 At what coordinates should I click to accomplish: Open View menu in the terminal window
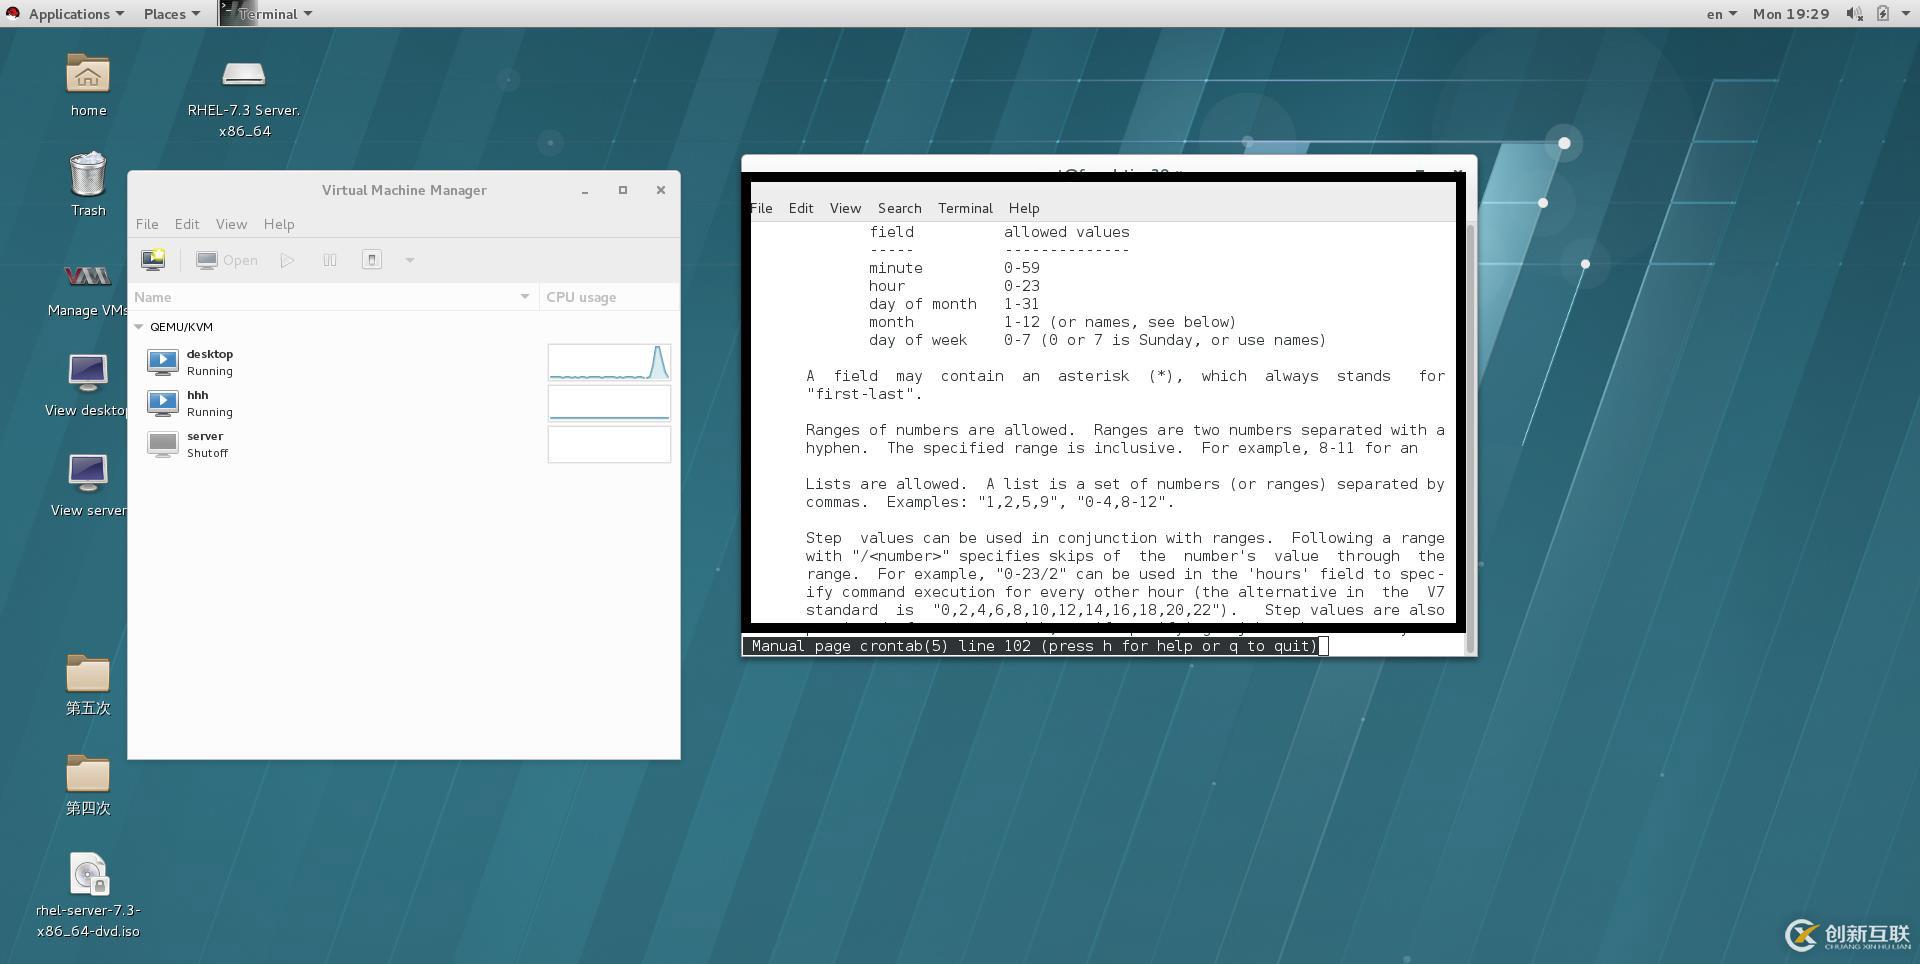pyautogui.click(x=845, y=208)
